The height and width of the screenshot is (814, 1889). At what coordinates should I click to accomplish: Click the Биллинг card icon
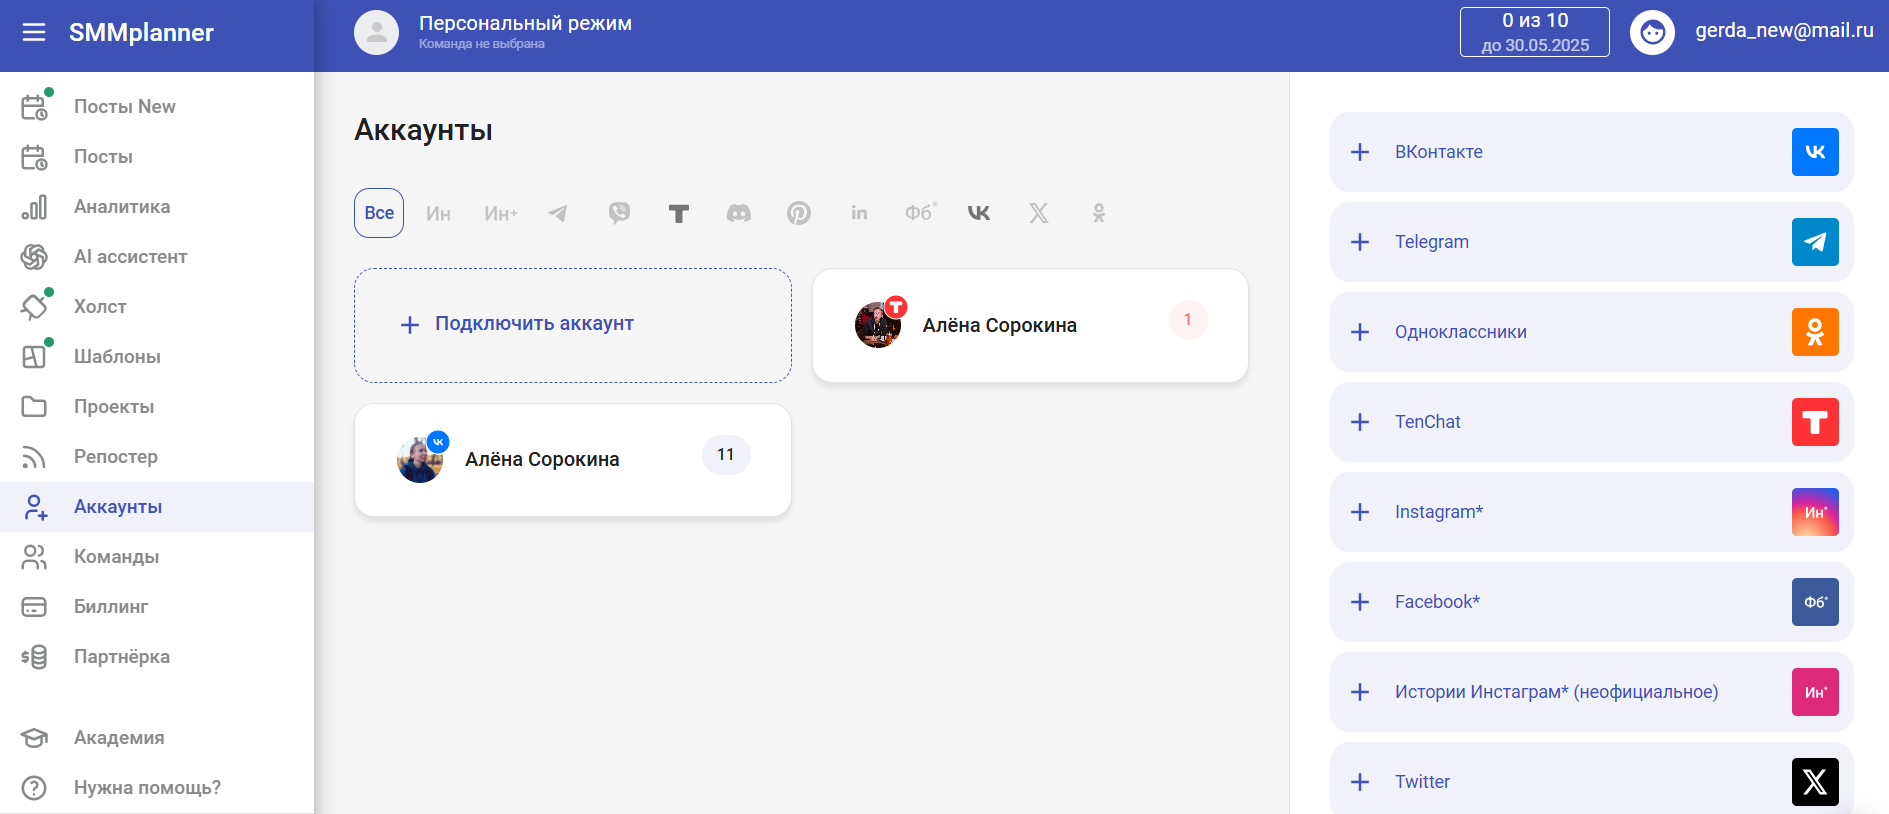point(34,607)
